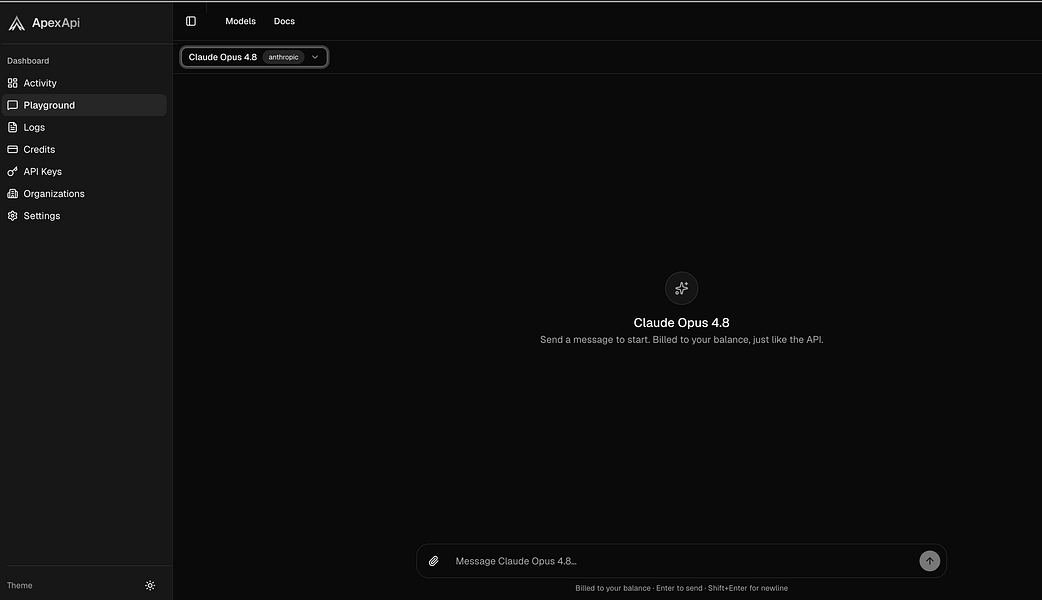This screenshot has height=600, width=1042.
Task: Click the Logs document icon
Action: point(13,127)
